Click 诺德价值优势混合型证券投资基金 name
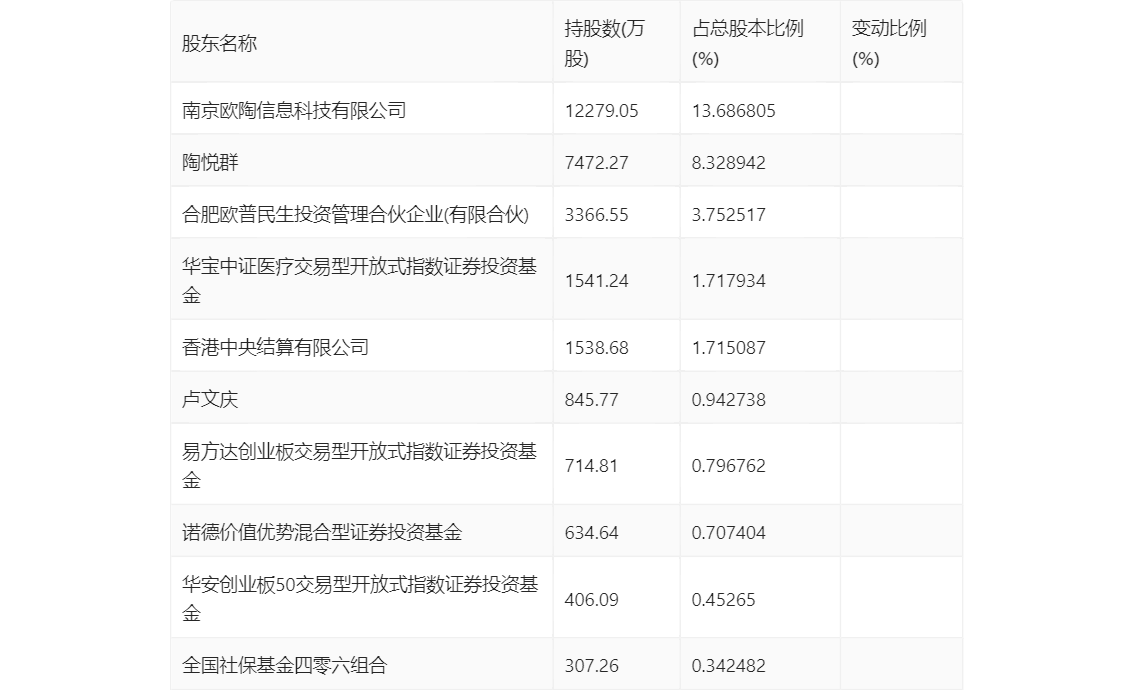The height and width of the screenshot is (690, 1134). click(322, 533)
